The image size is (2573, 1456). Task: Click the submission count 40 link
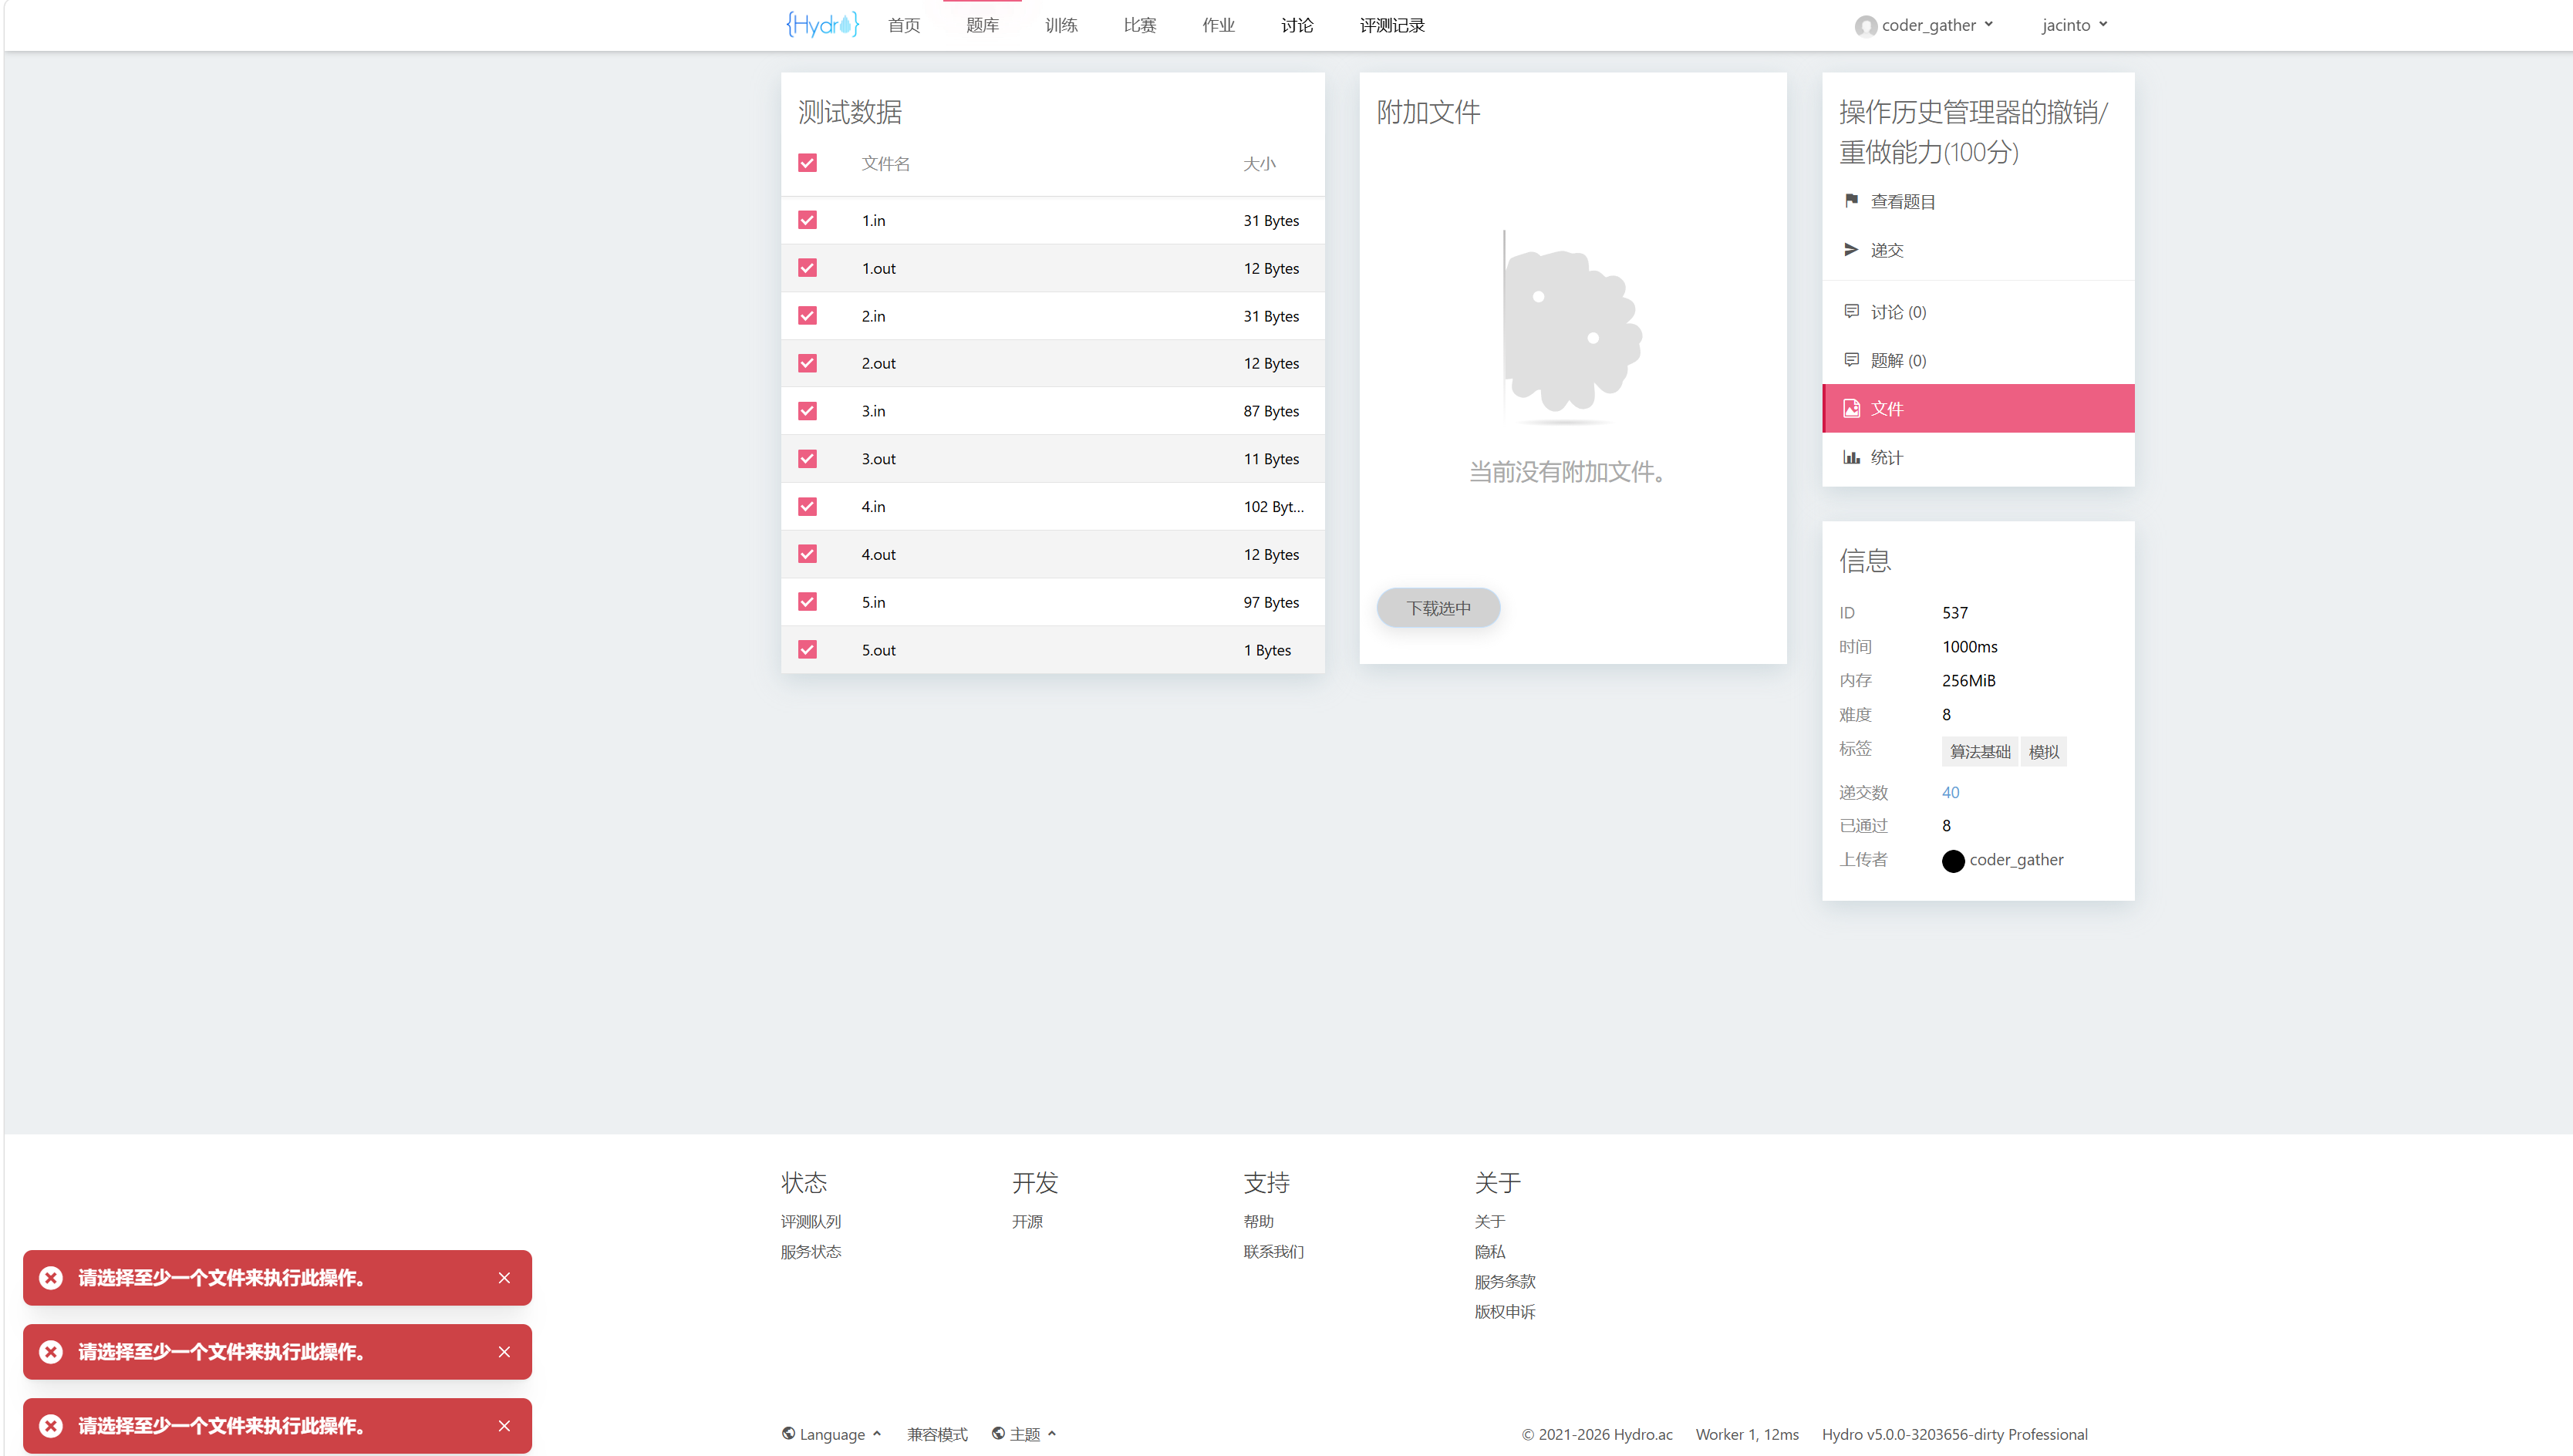tap(1950, 792)
